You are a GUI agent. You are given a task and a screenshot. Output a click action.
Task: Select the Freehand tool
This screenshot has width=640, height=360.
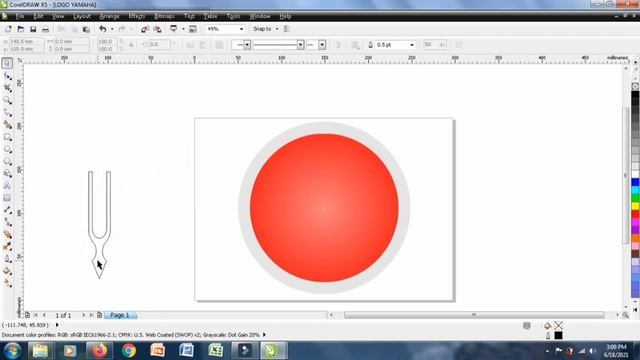pos(7,112)
